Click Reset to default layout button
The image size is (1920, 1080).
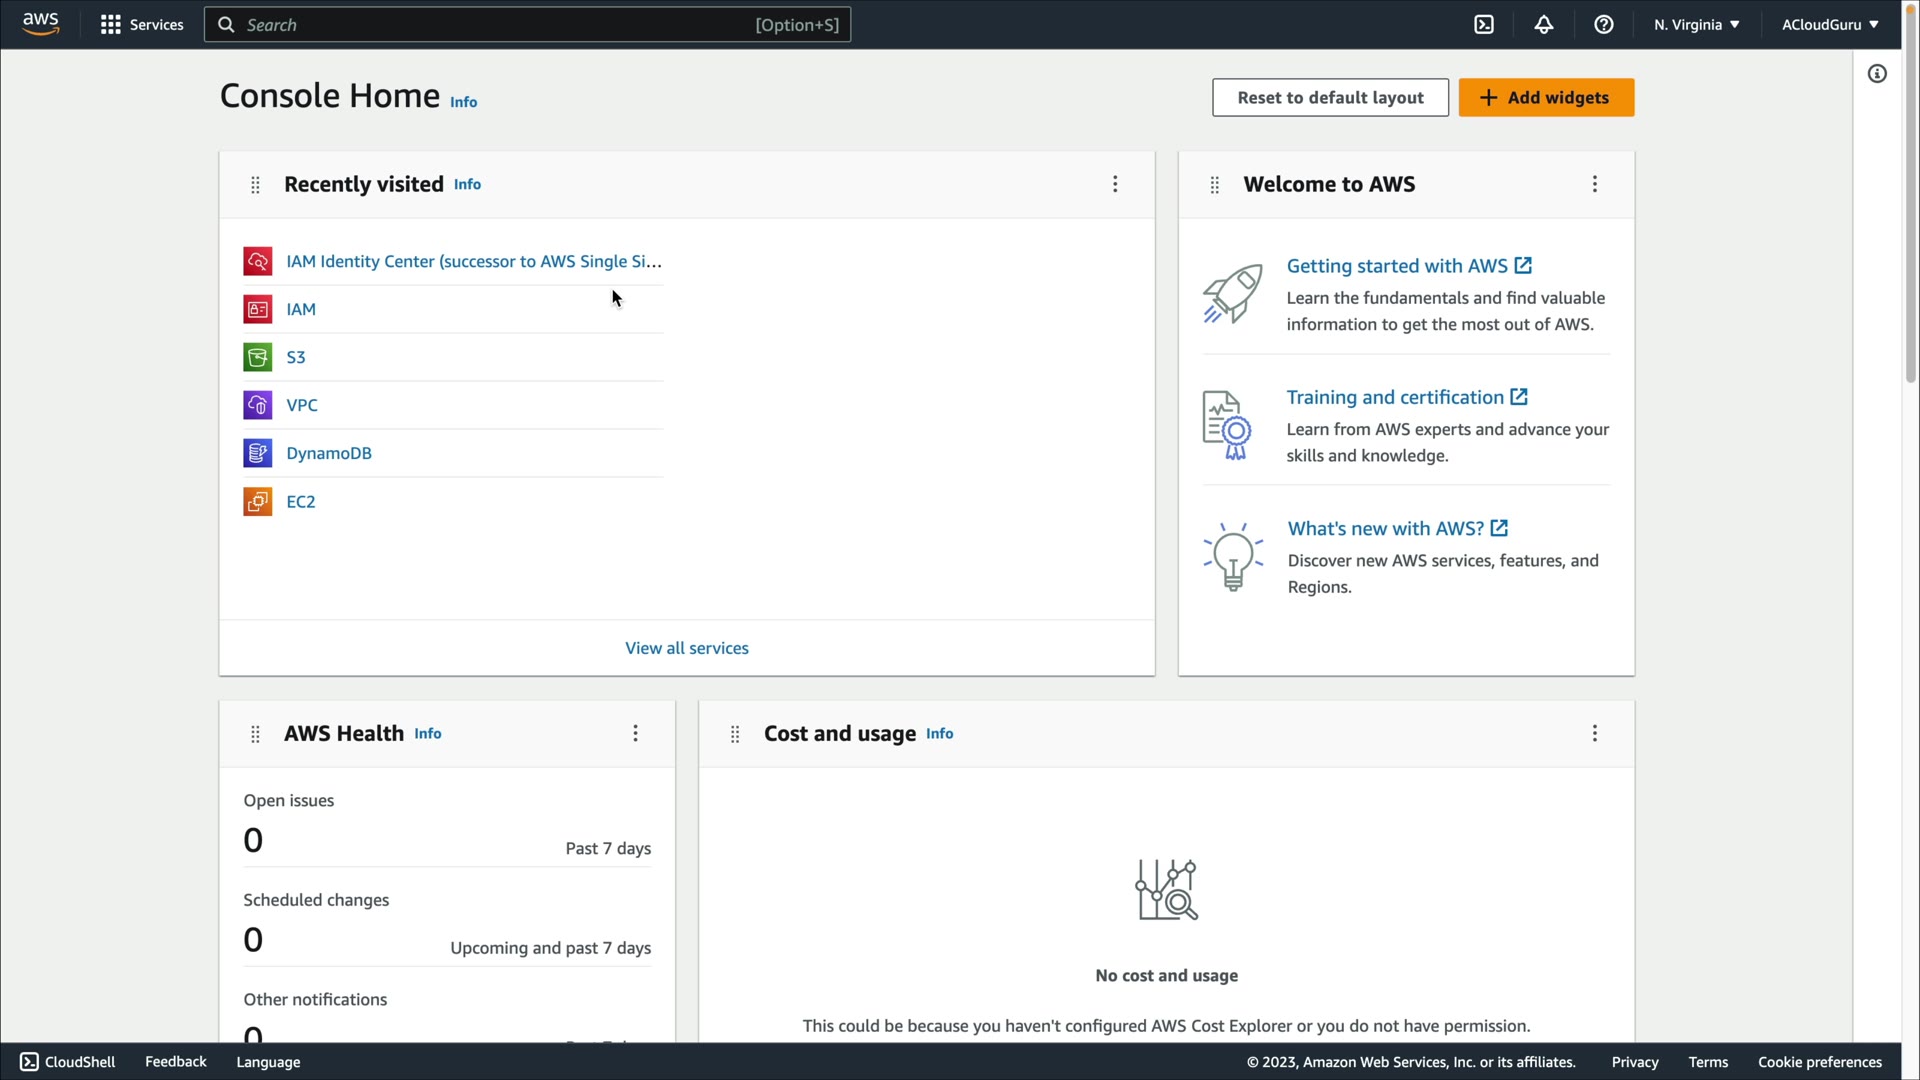(1330, 98)
